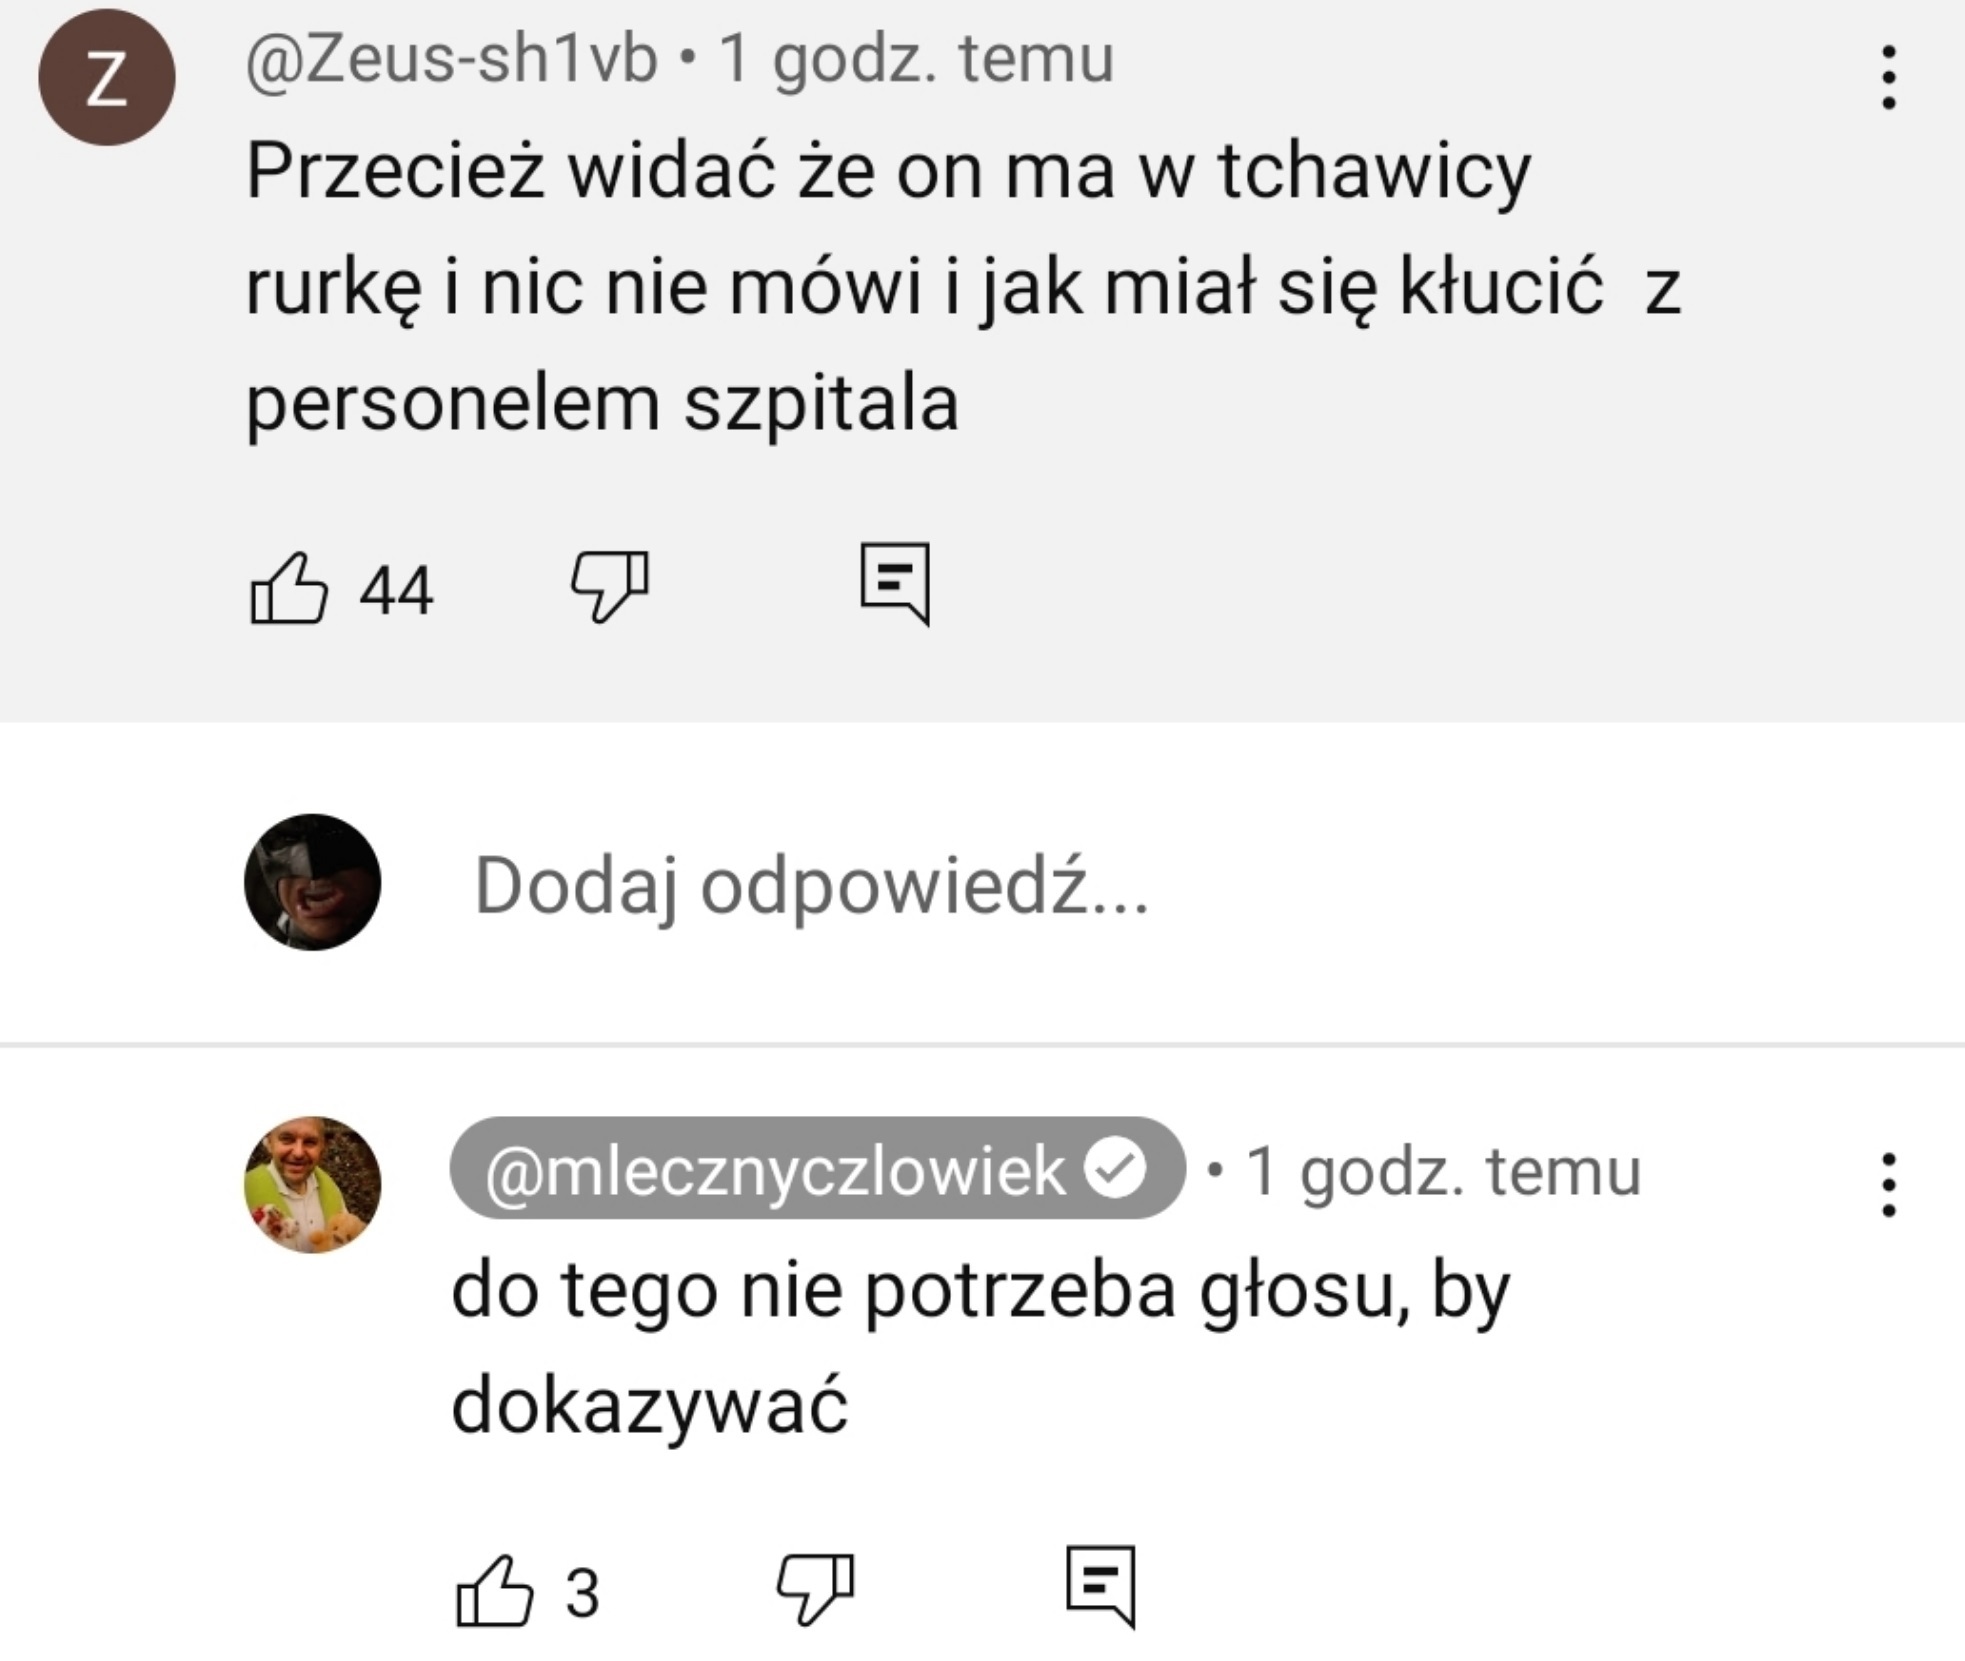This screenshot has height=1661, width=1965.
Task: Click reply icon under mlecznyczlowiek comment
Action: (x=1100, y=1586)
